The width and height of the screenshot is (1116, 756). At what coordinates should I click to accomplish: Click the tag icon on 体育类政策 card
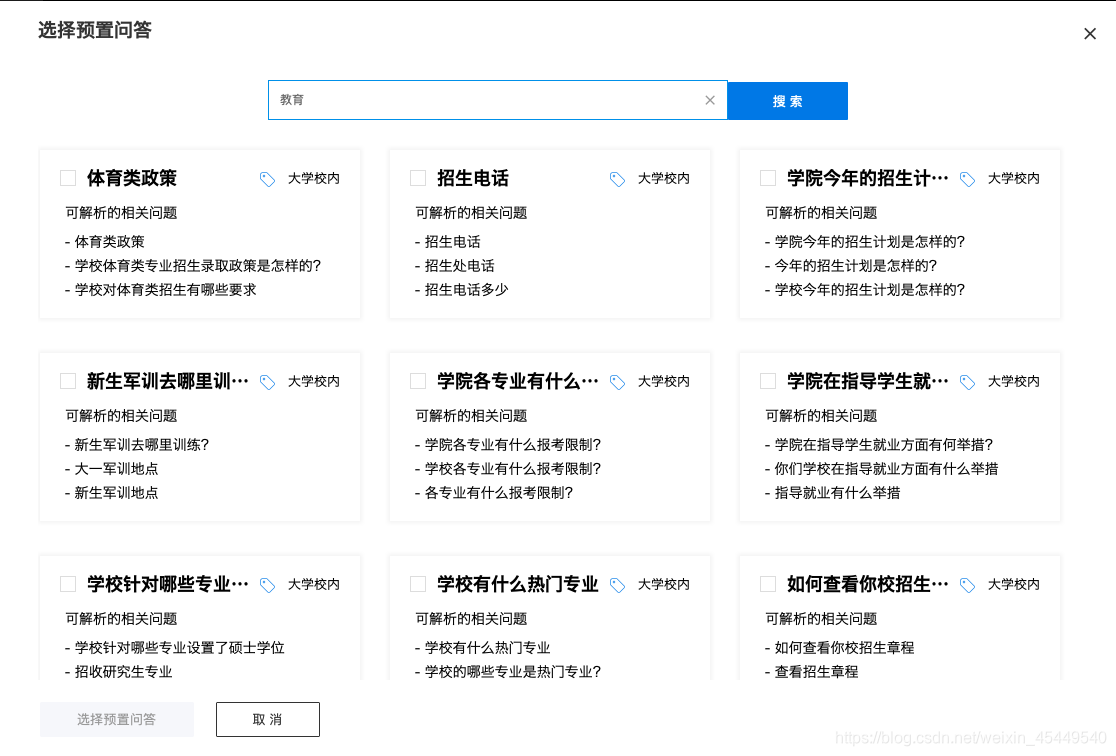tap(267, 179)
